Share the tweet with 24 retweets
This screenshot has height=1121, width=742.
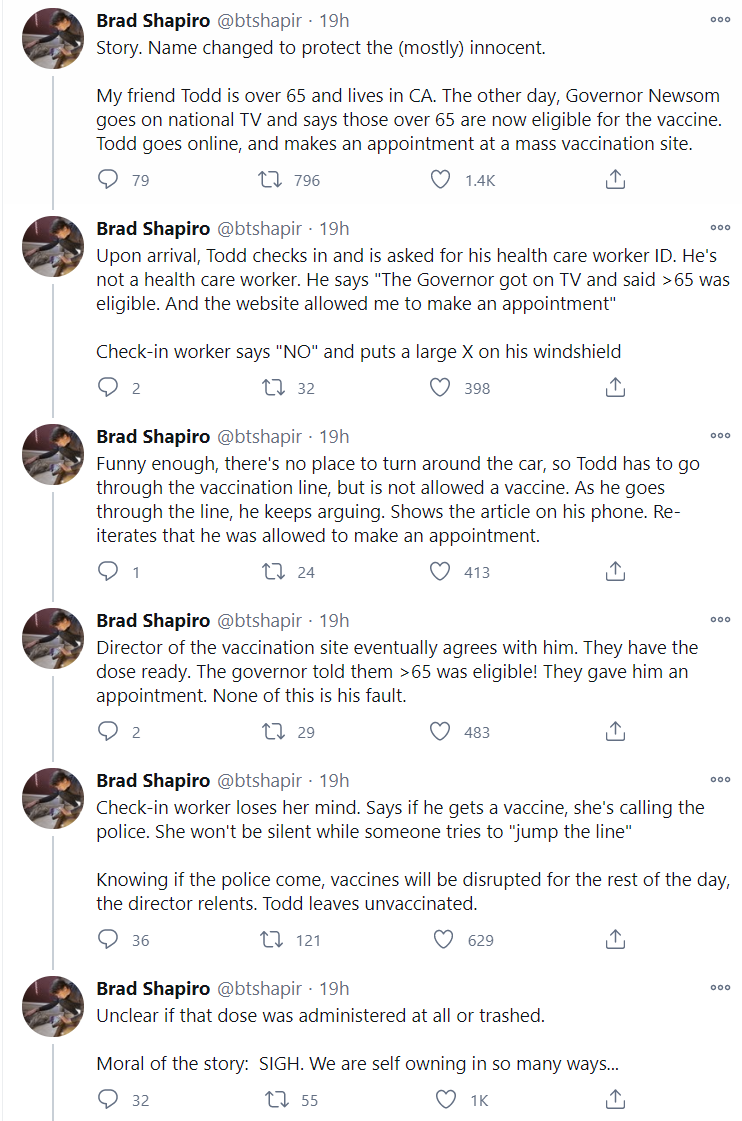616,572
